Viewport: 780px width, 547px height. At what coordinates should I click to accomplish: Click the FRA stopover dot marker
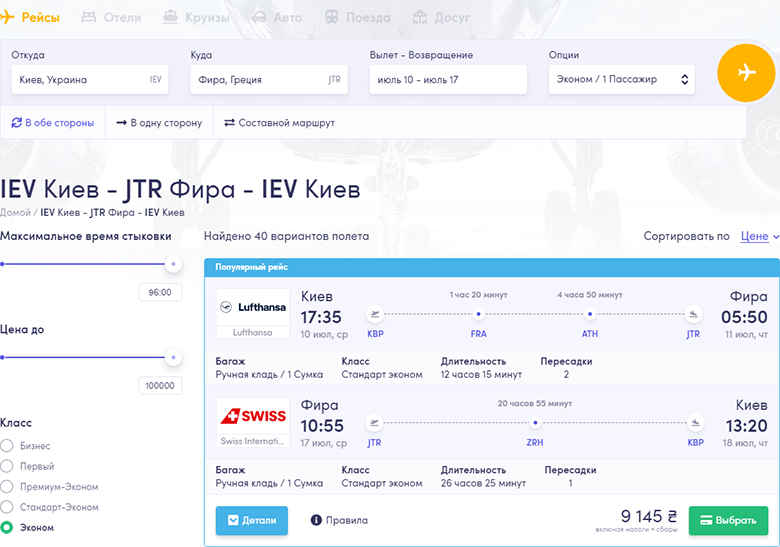[479, 313]
